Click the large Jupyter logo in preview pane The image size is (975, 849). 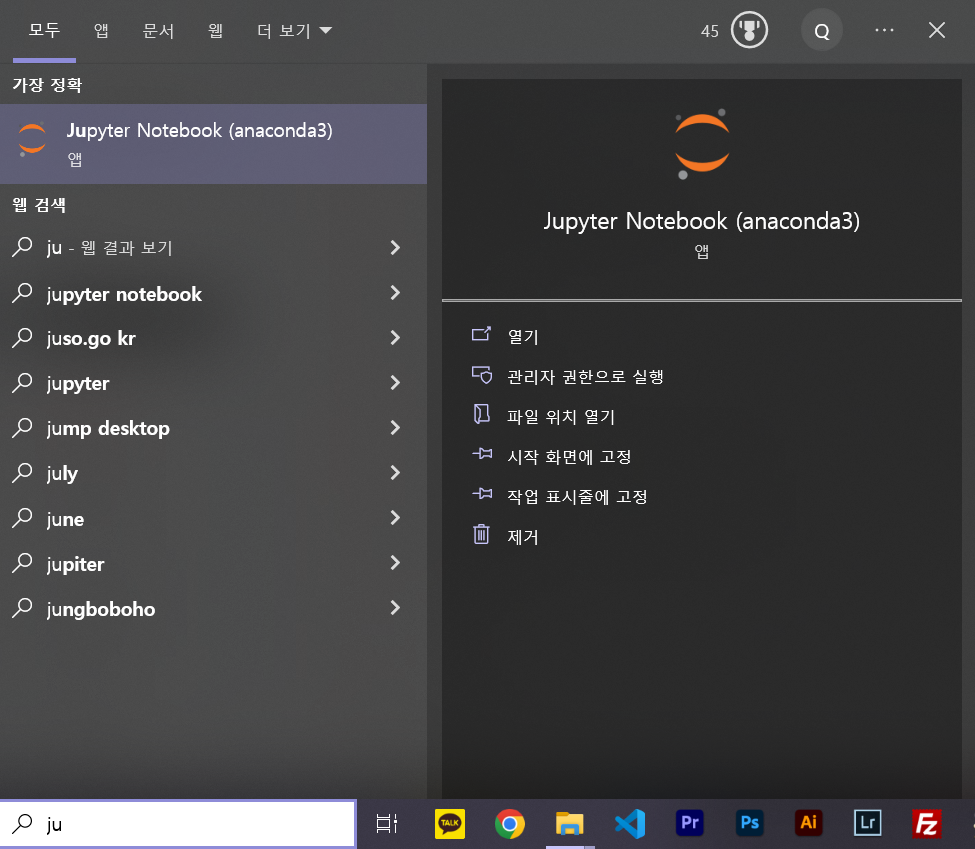point(701,144)
